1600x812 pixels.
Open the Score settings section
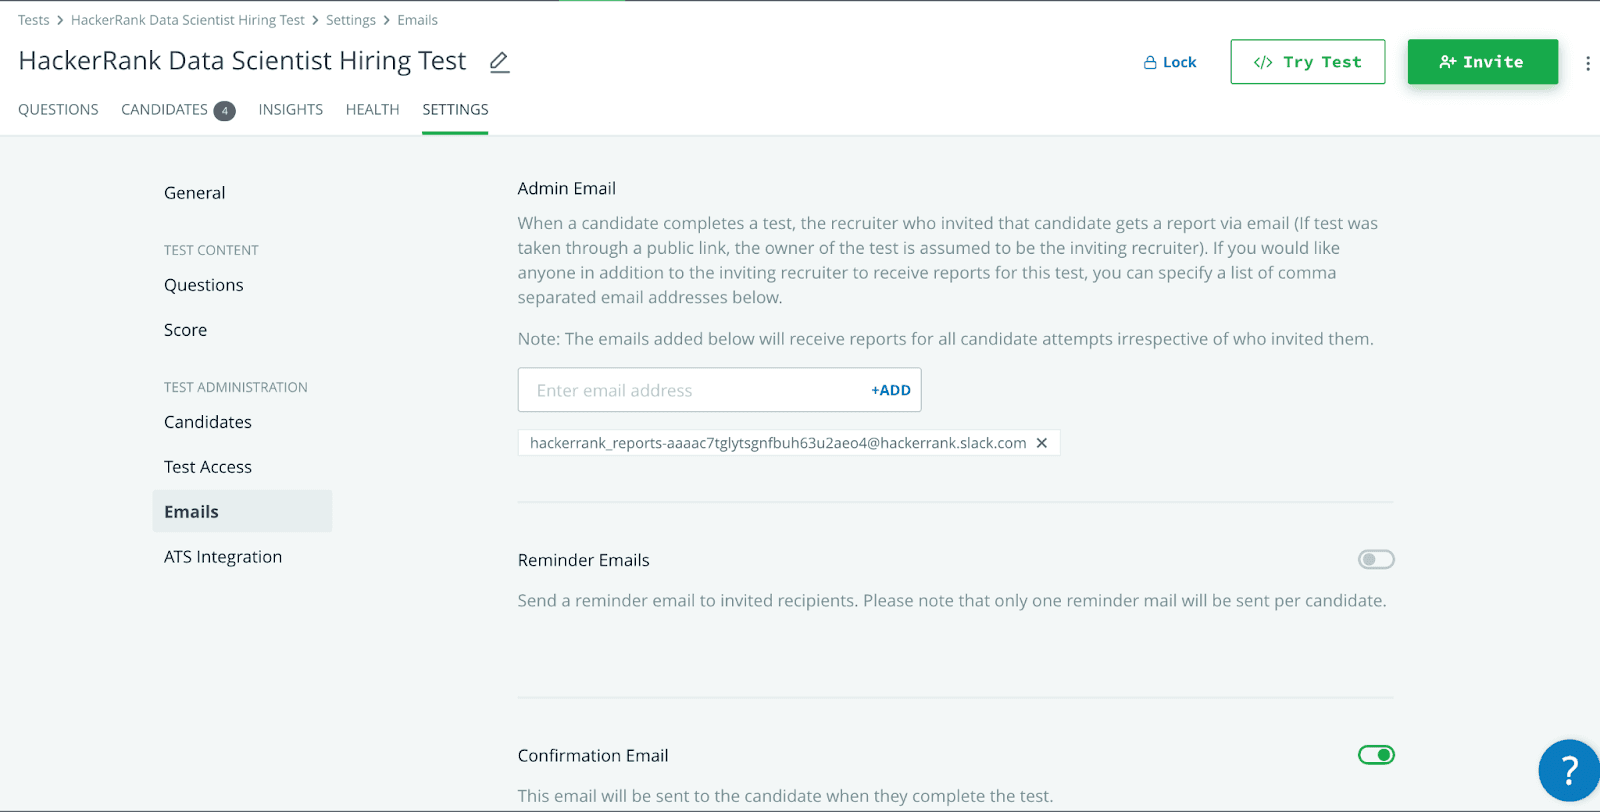(x=186, y=330)
